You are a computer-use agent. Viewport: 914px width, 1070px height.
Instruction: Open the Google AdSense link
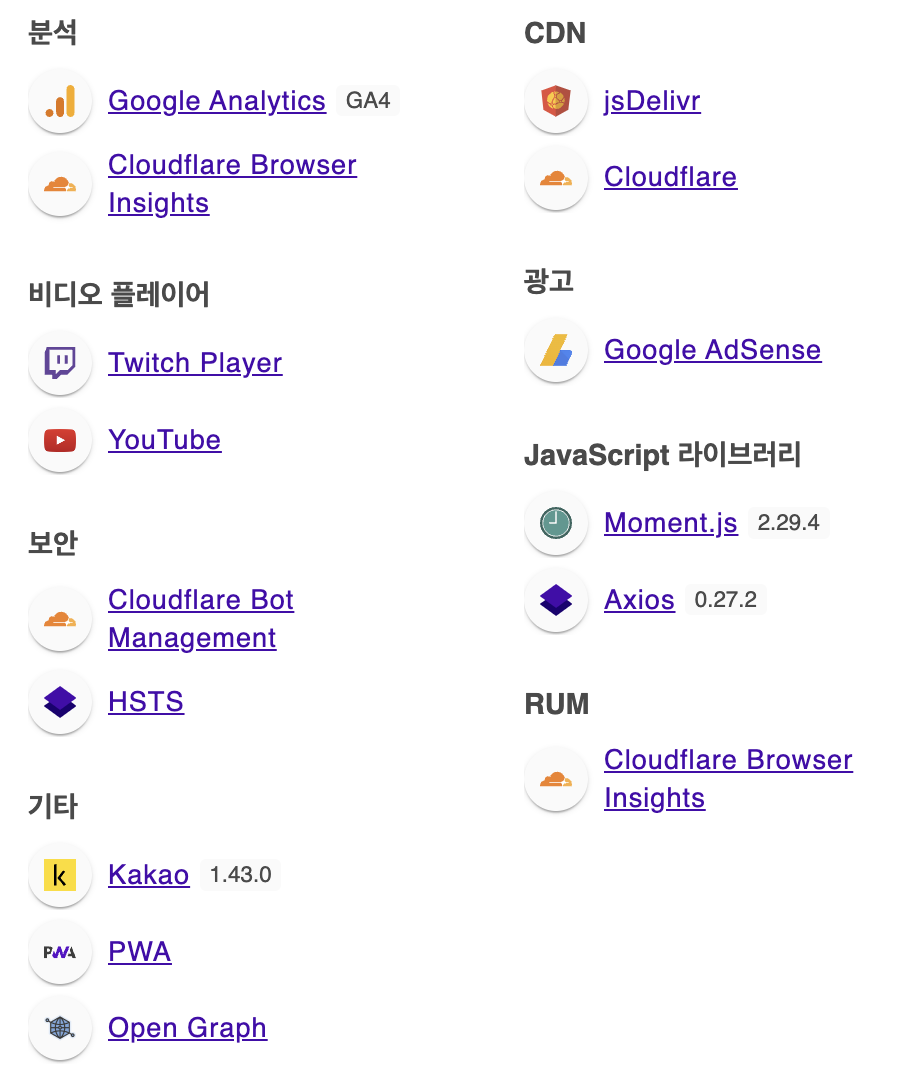pyautogui.click(x=713, y=350)
